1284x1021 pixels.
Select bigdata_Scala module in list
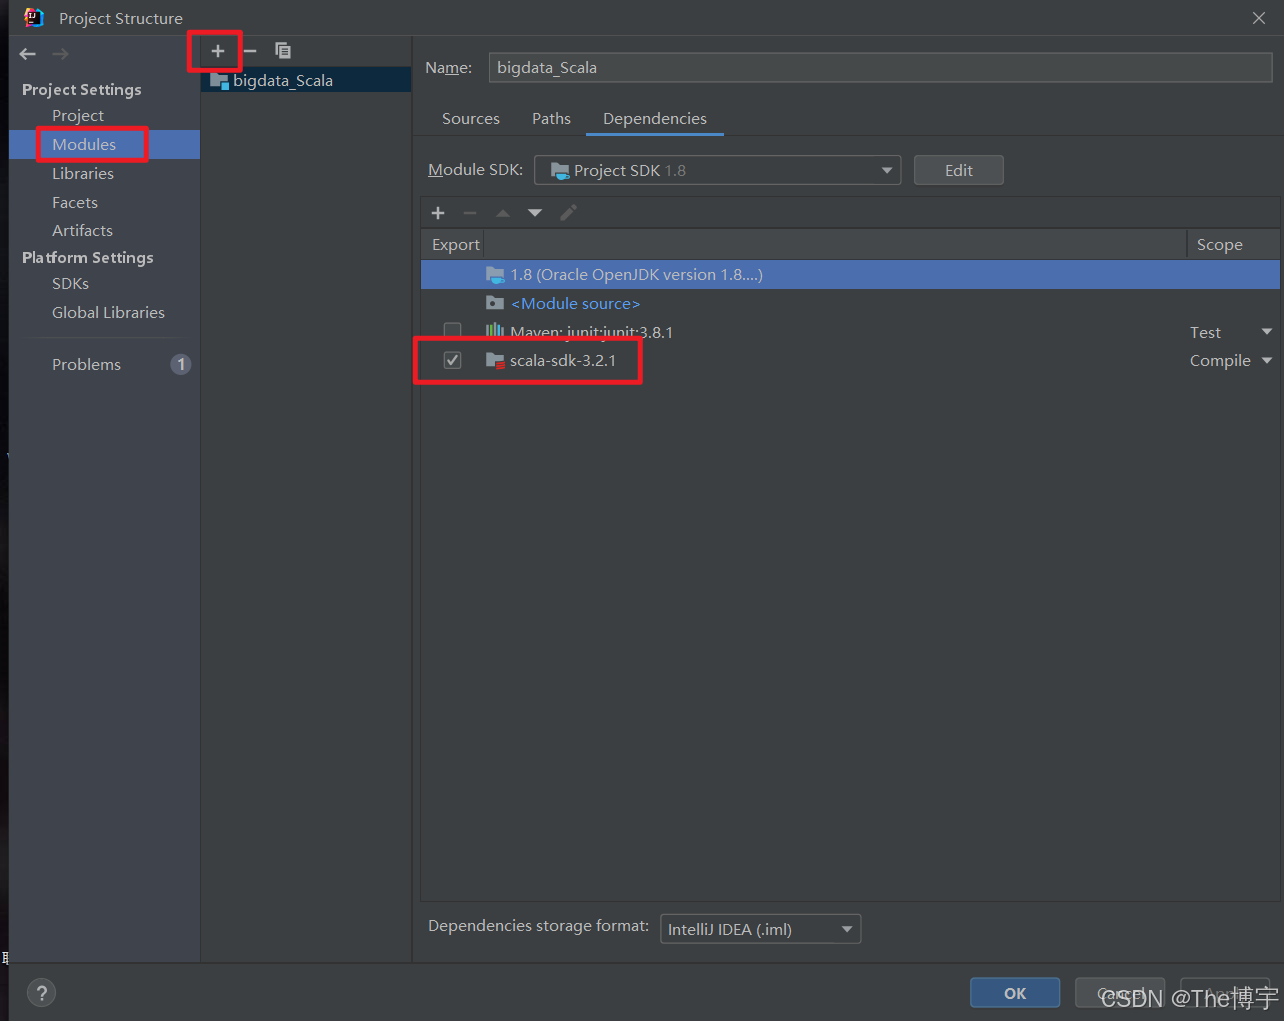pos(306,80)
